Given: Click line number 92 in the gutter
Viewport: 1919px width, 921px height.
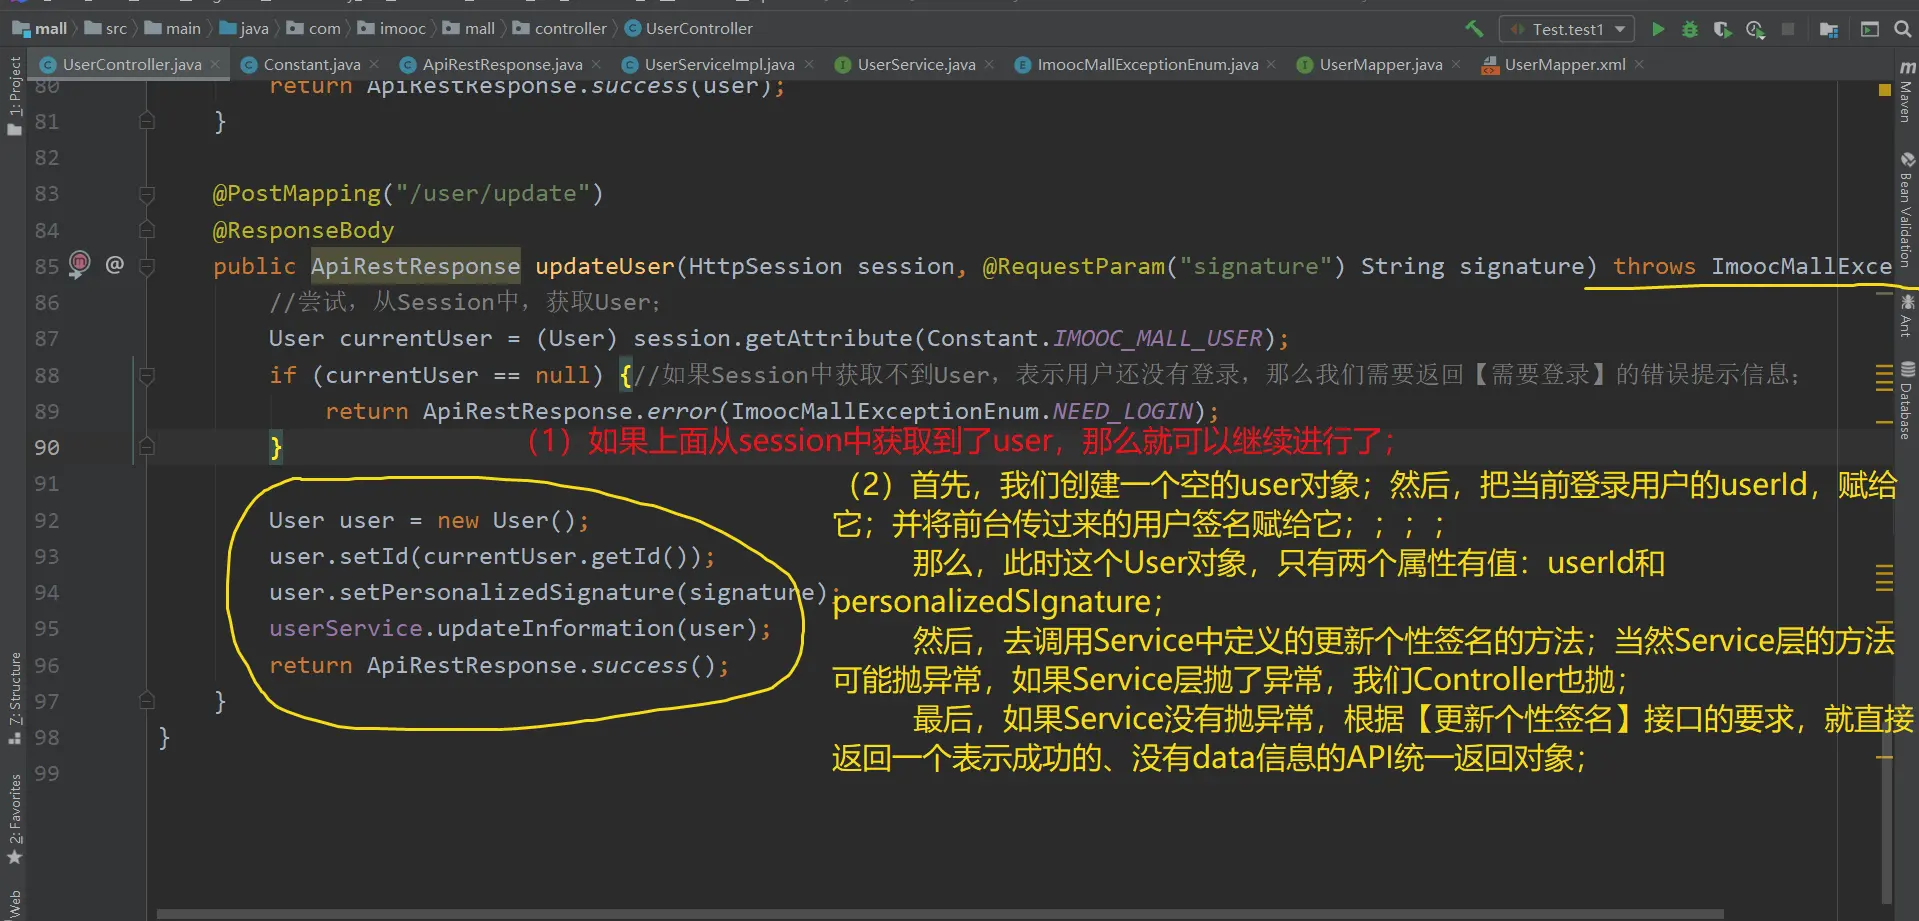Looking at the screenshot, I should coord(47,521).
